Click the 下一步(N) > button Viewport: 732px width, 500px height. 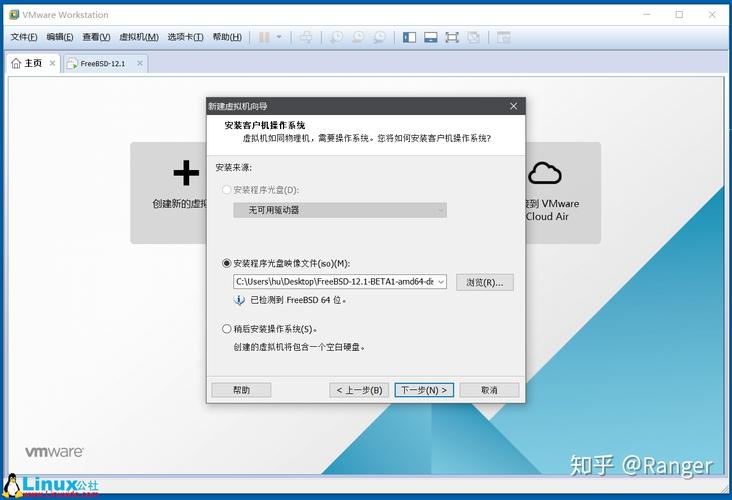point(424,390)
